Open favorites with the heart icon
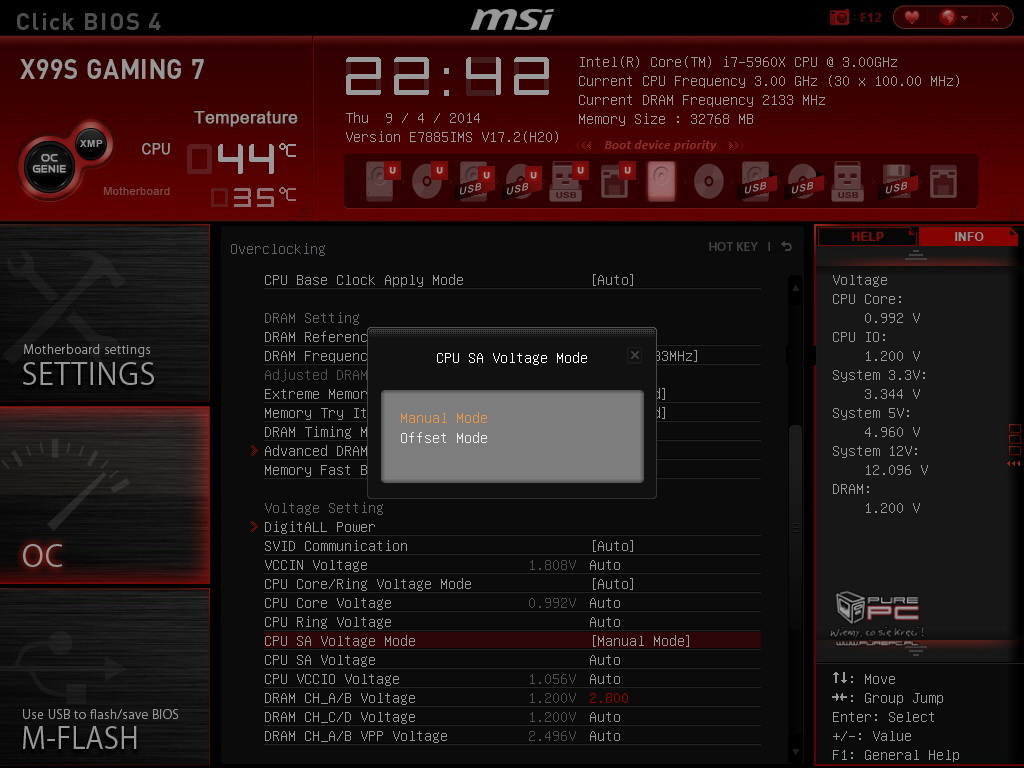Screen dimensions: 1024x768 912,17
